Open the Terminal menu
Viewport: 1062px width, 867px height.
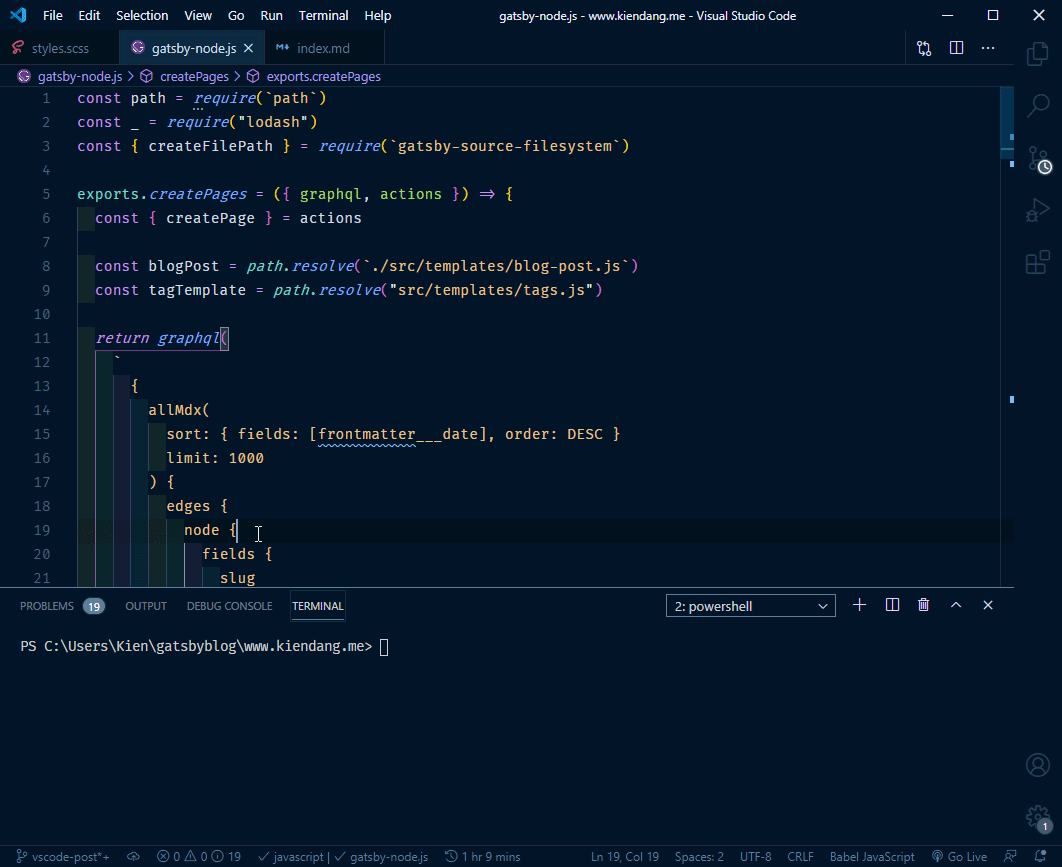coord(324,16)
